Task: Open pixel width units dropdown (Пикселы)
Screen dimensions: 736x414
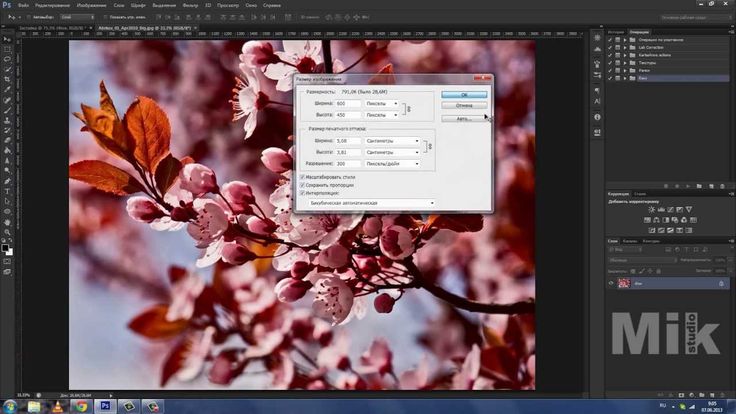Action: 382,103
